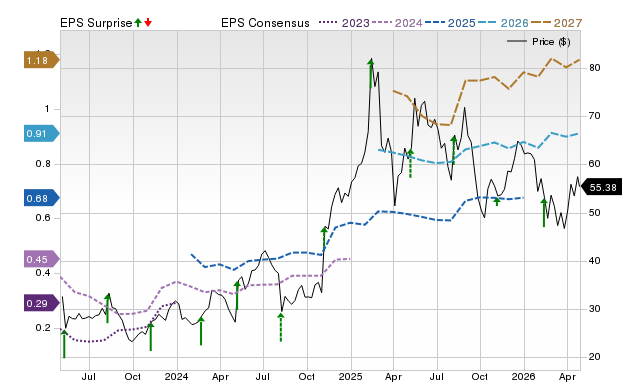Click the 2024 x-axis label

pos(176,376)
